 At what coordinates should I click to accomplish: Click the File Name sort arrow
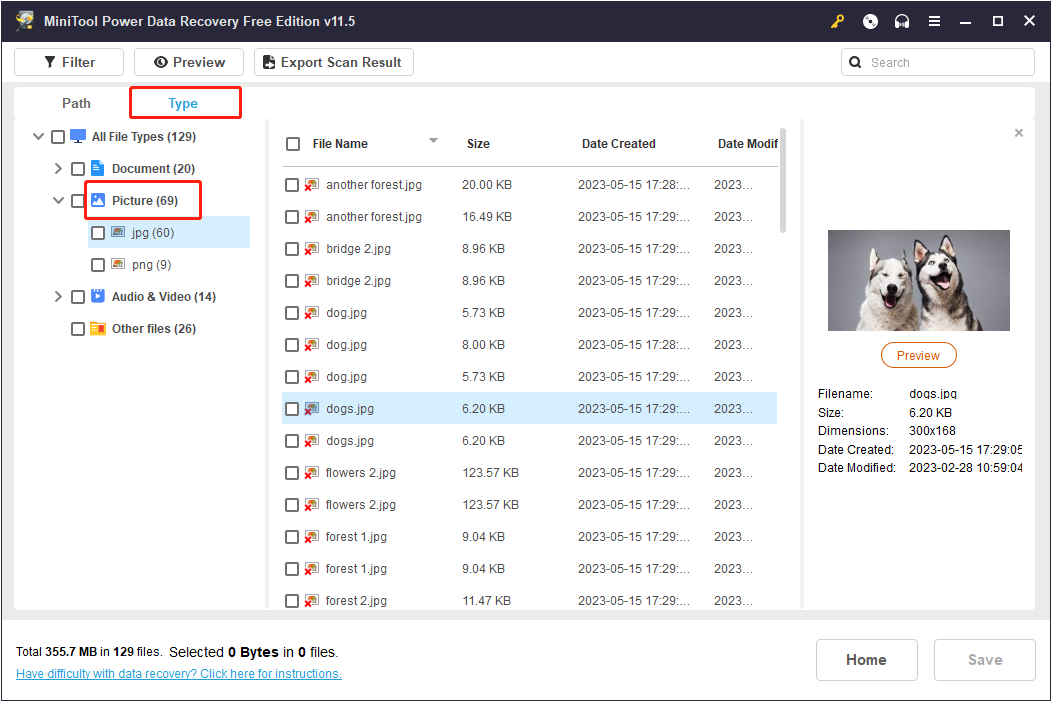click(433, 142)
